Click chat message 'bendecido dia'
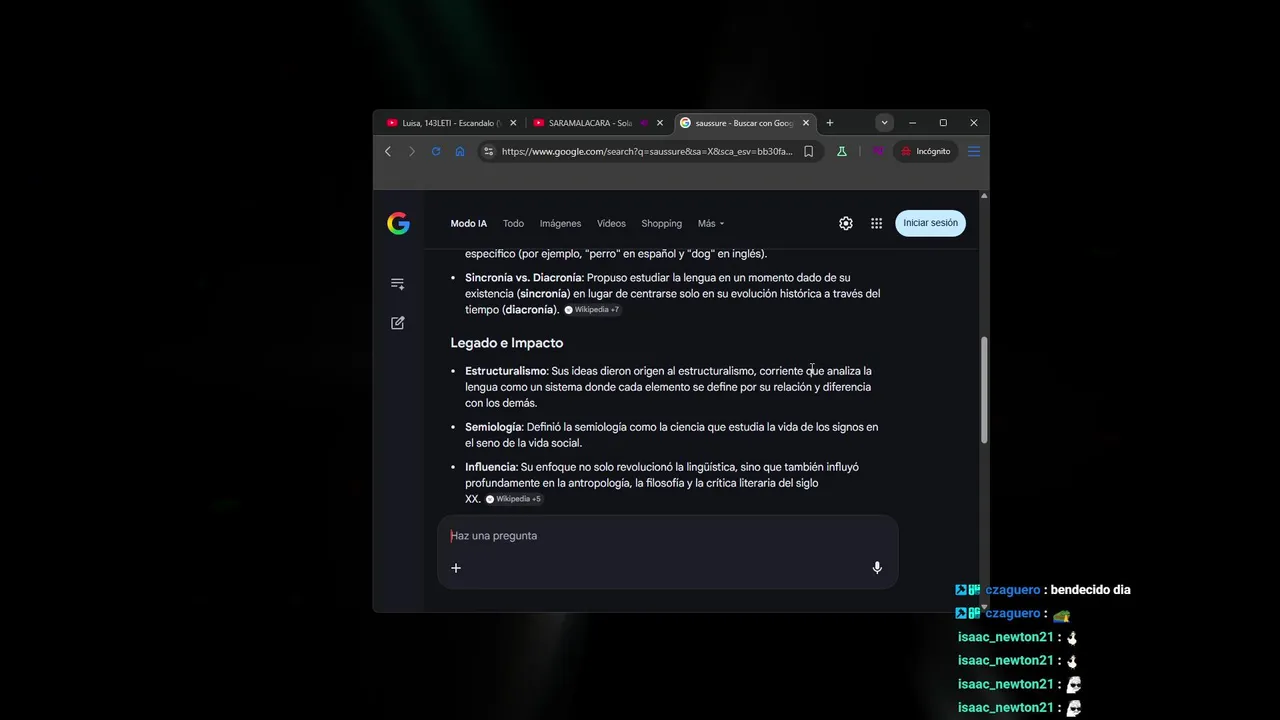 pyautogui.click(x=1090, y=590)
